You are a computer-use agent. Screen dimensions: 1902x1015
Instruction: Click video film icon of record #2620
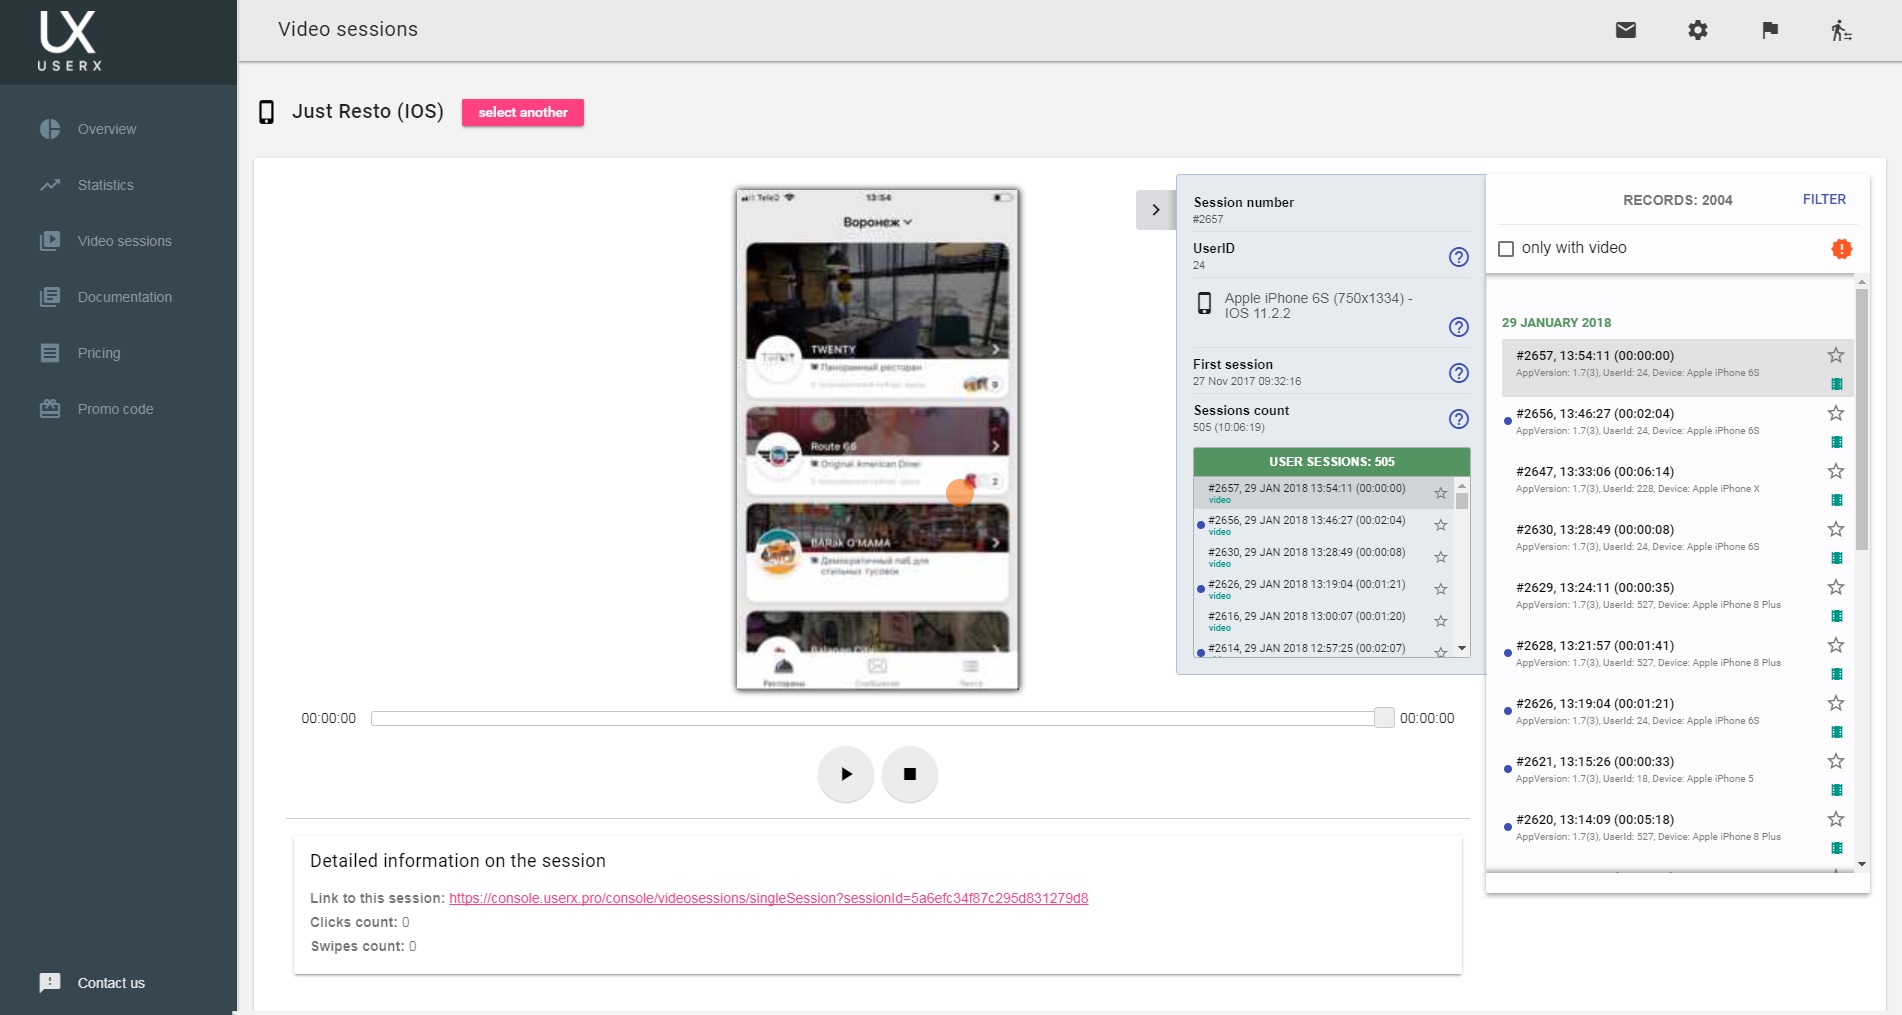(1837, 848)
